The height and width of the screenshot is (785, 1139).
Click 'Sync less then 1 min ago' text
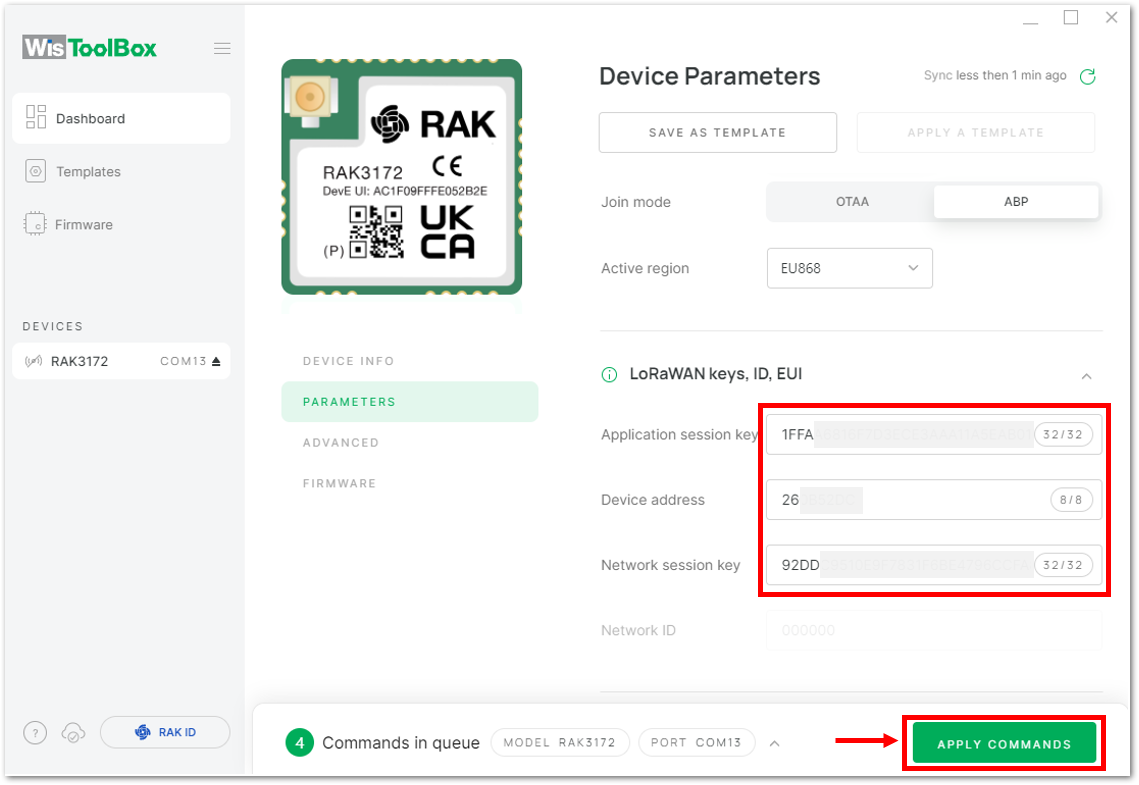pos(995,76)
